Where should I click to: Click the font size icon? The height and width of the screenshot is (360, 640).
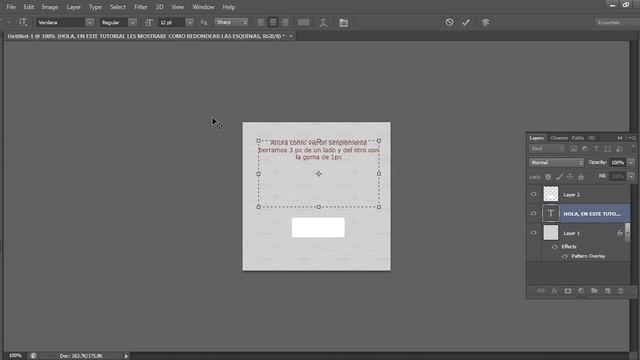149,22
